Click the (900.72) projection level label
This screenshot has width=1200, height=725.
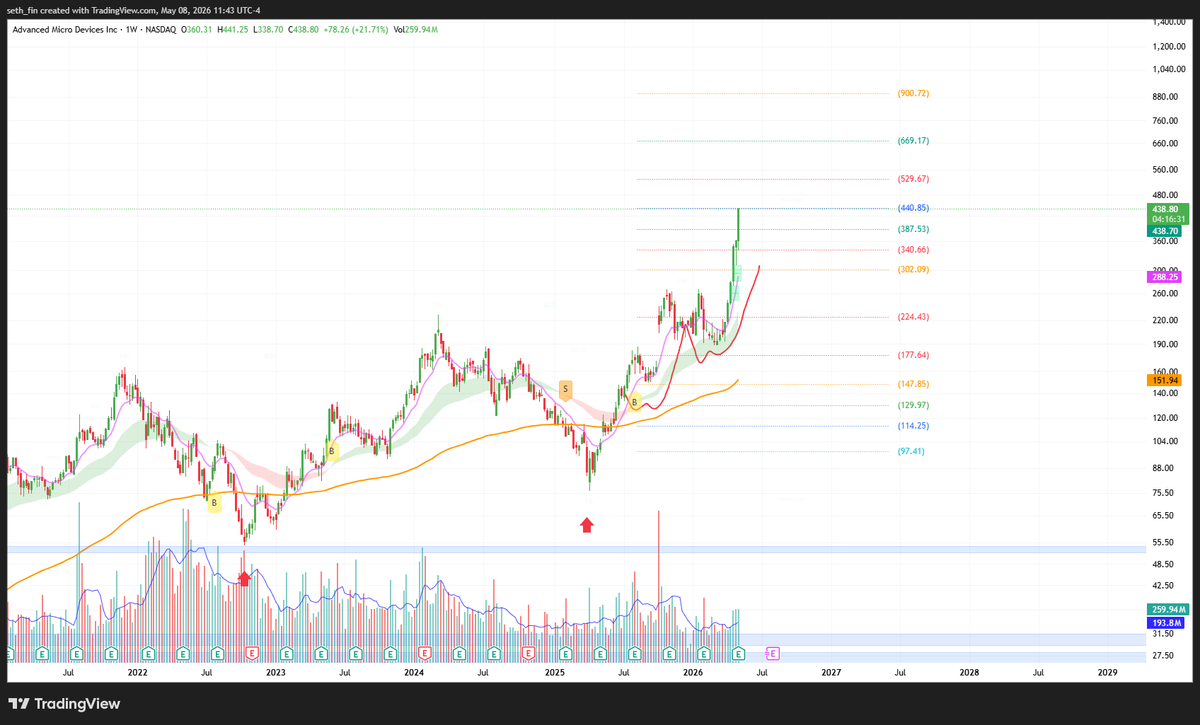tap(914, 93)
